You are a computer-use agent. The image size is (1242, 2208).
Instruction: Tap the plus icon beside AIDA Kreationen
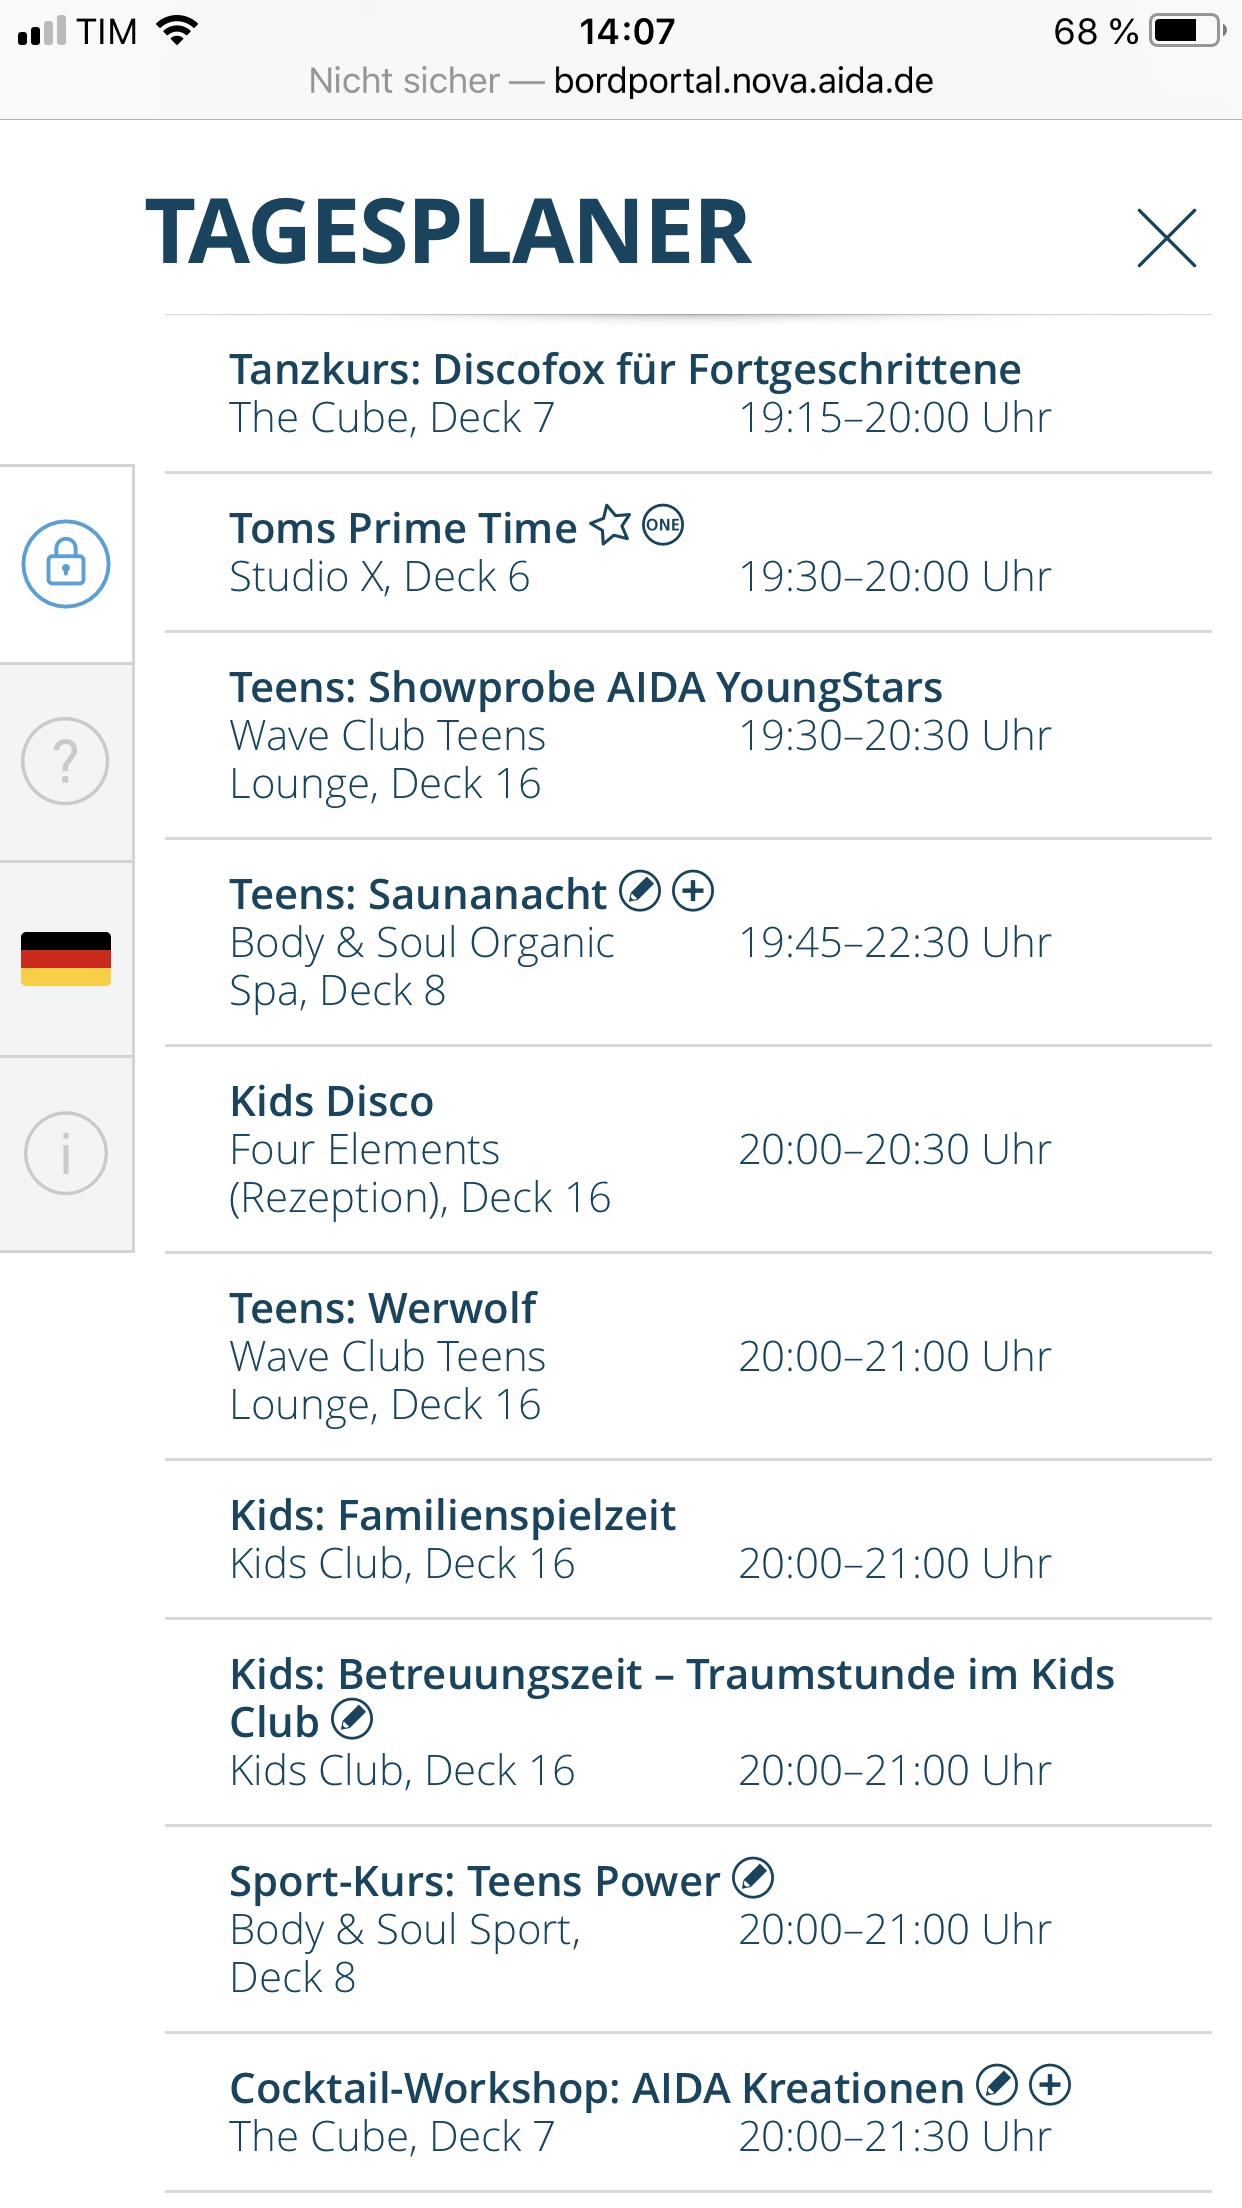1050,2085
